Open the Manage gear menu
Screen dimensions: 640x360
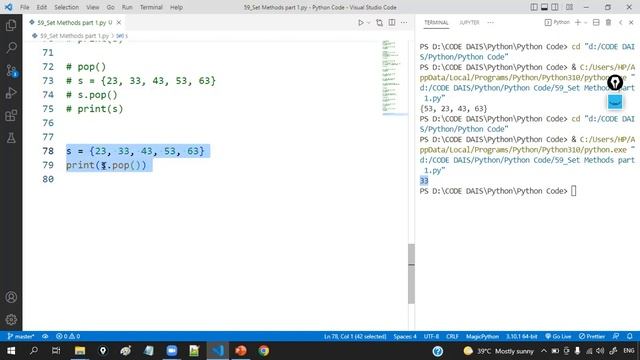11,320
